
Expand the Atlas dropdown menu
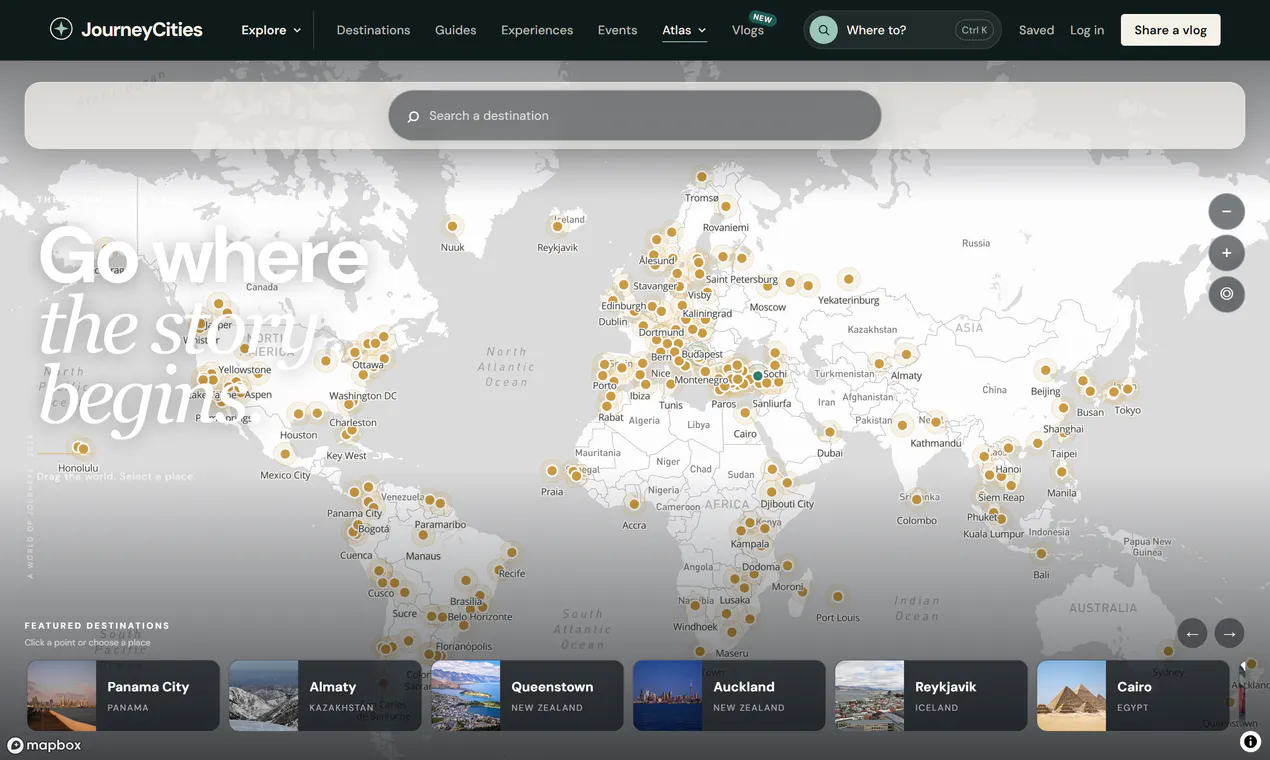tap(684, 30)
